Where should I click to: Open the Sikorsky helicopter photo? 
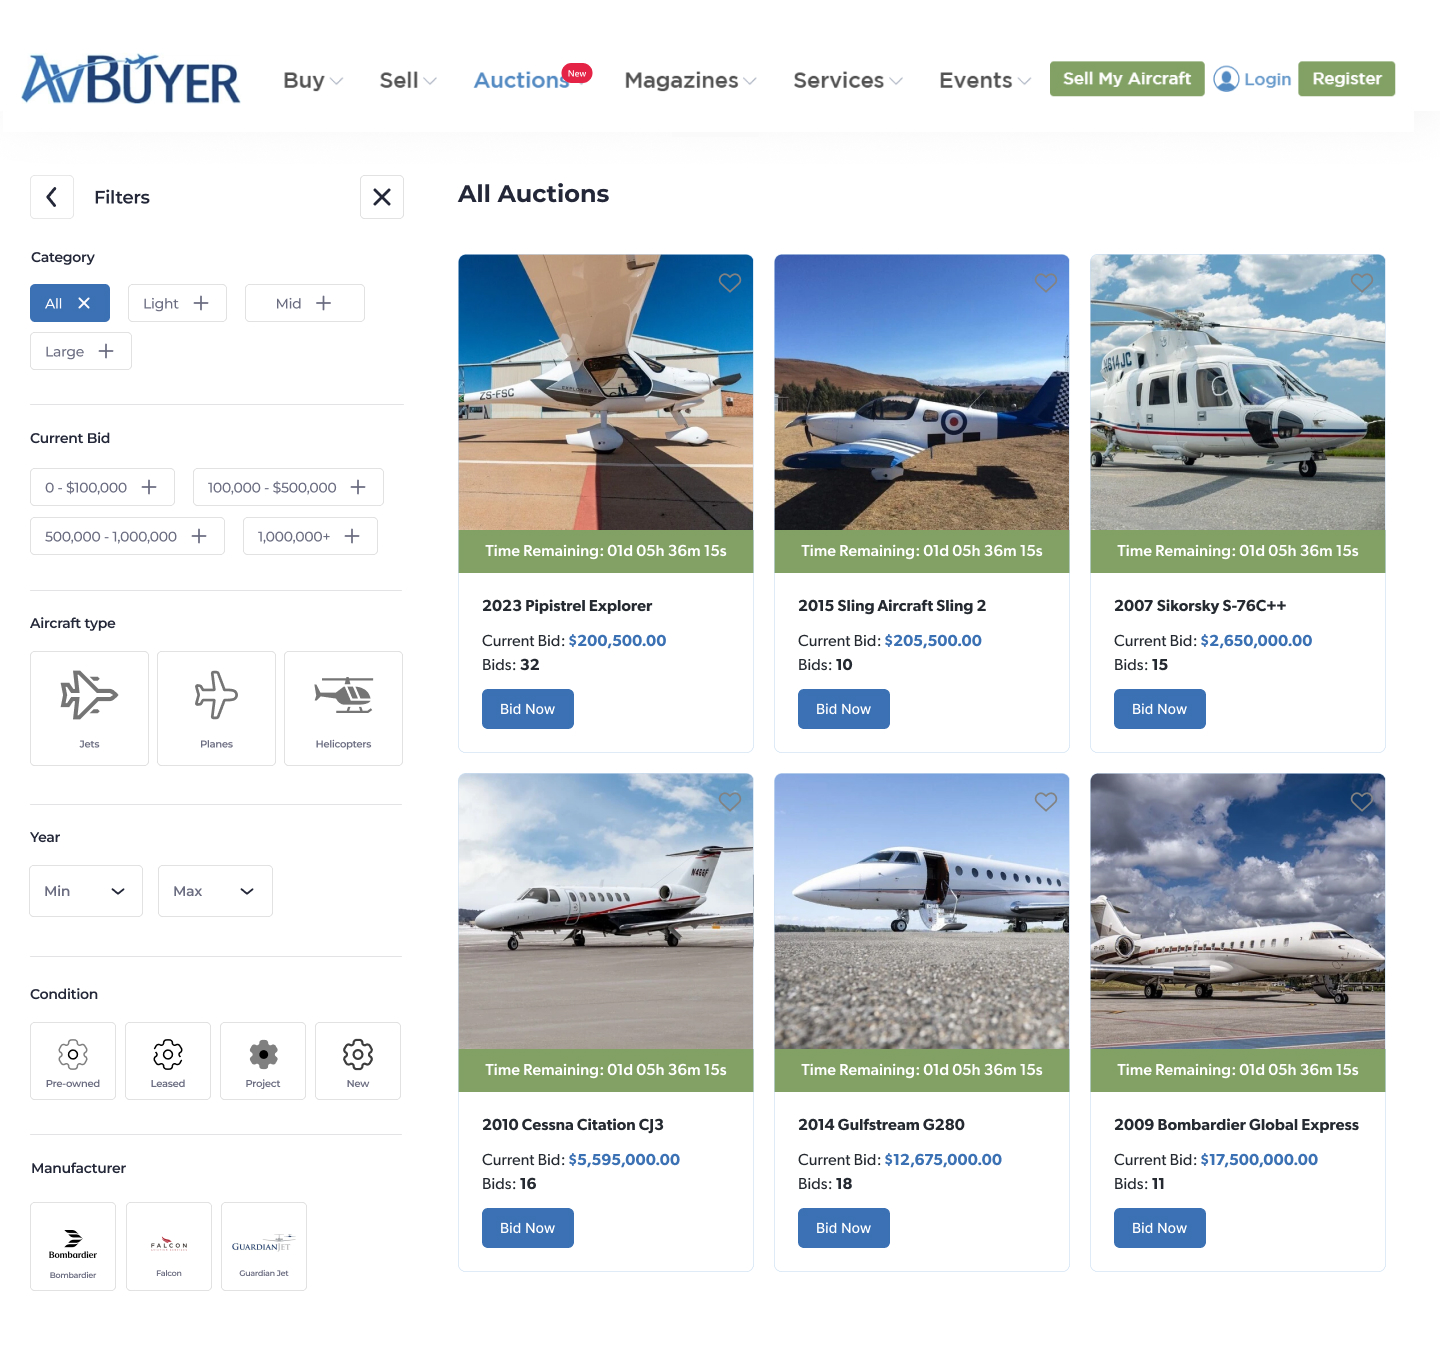click(1238, 392)
